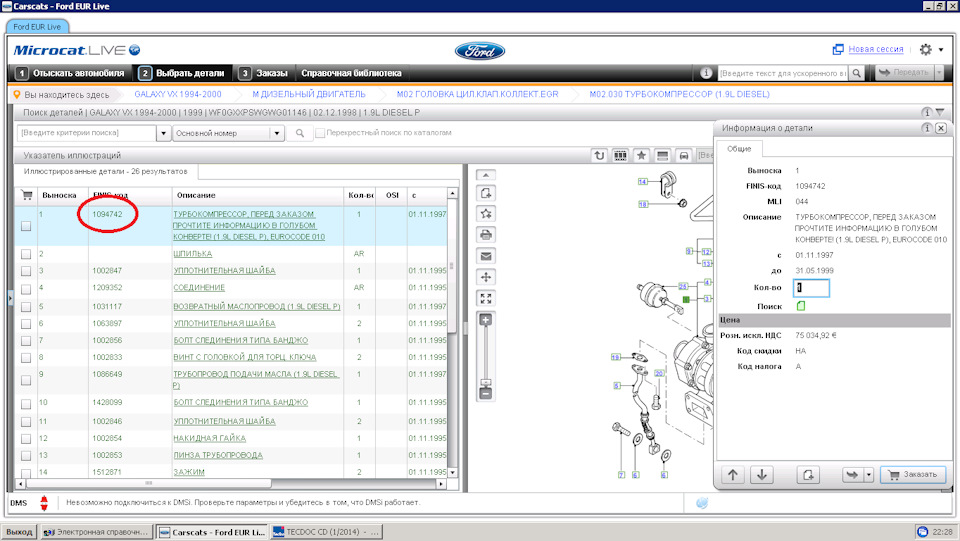Image resolution: width=960 pixels, height=541 pixels.
Task: Tick the checkbox for part 1063897
Action: tap(26, 324)
